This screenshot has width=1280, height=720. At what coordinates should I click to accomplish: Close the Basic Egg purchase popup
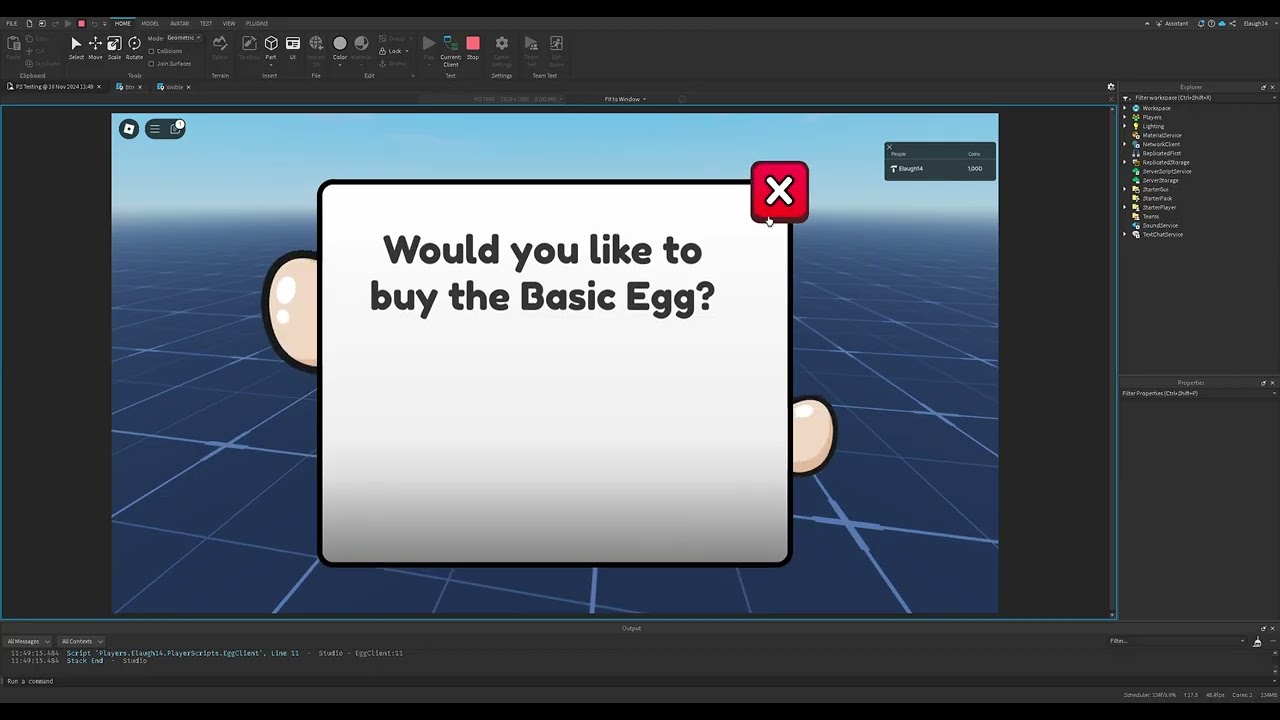779,191
